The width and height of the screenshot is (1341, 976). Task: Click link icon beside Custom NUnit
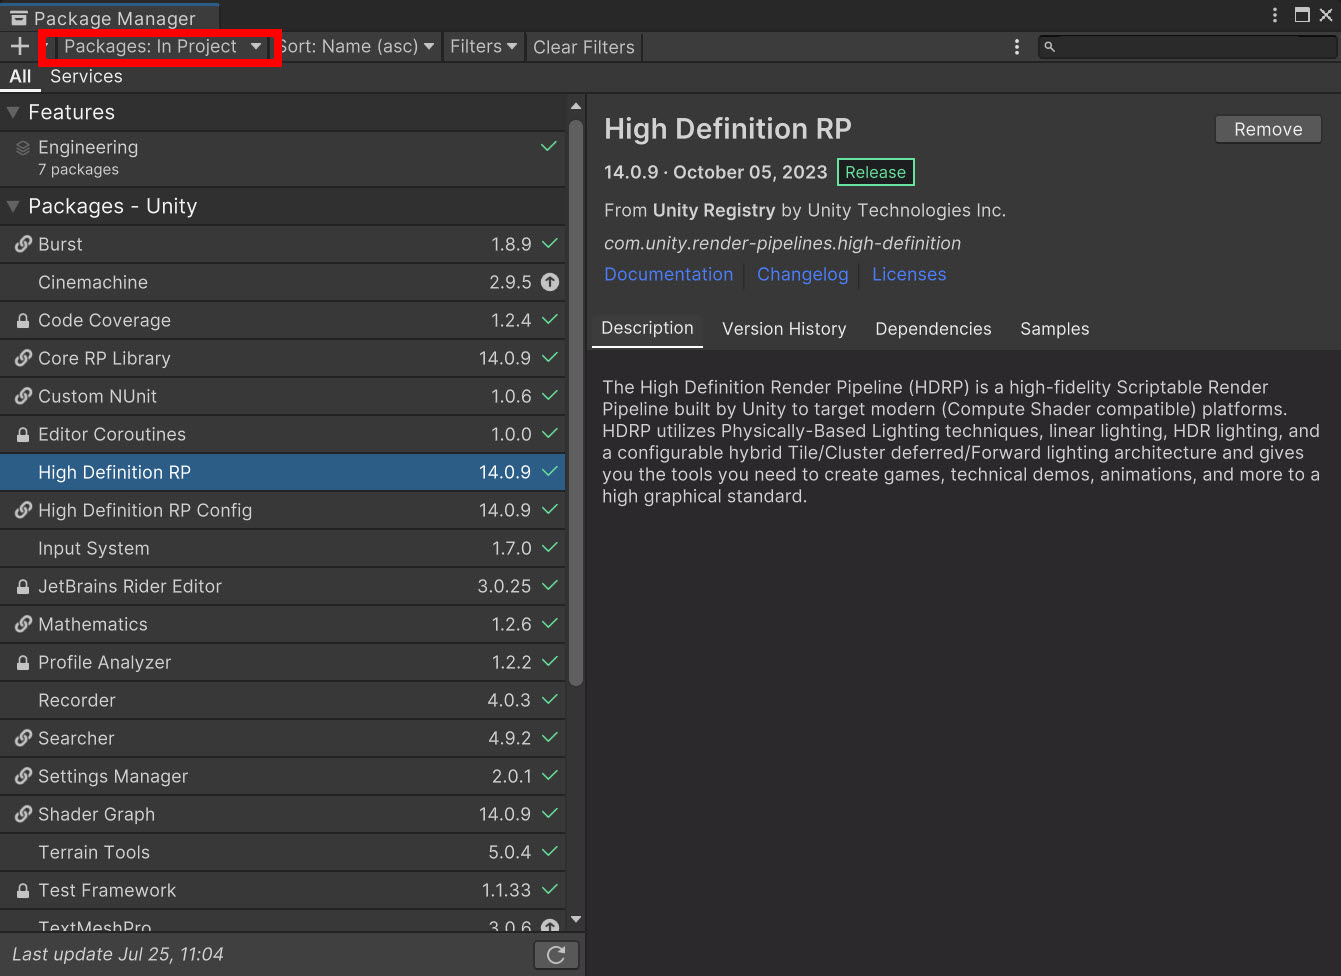23,396
